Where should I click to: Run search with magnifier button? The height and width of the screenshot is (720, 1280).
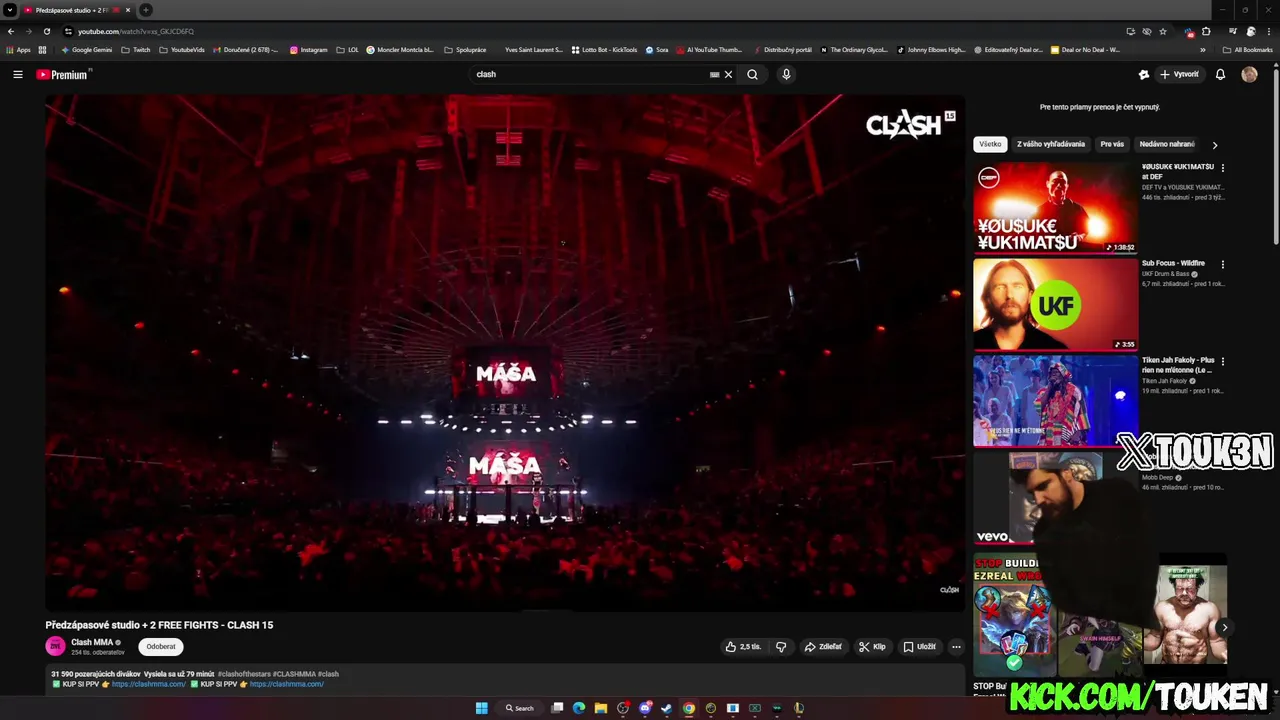pos(752,74)
